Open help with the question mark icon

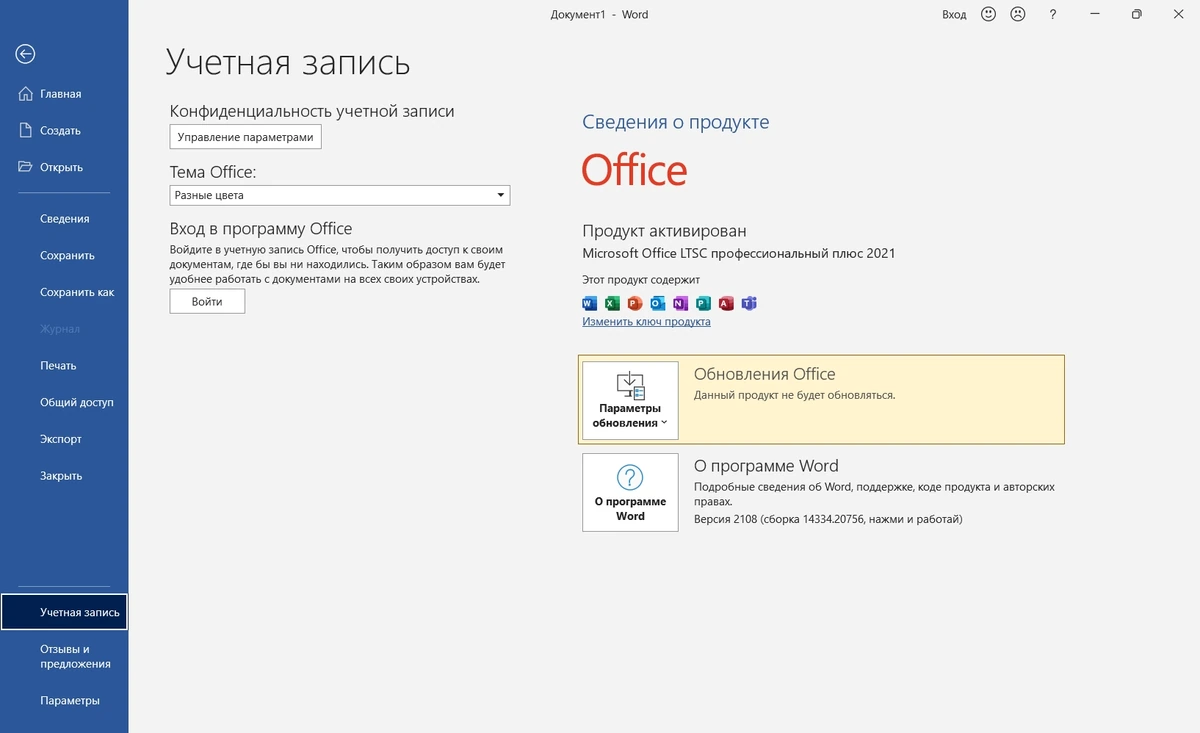click(x=1053, y=15)
